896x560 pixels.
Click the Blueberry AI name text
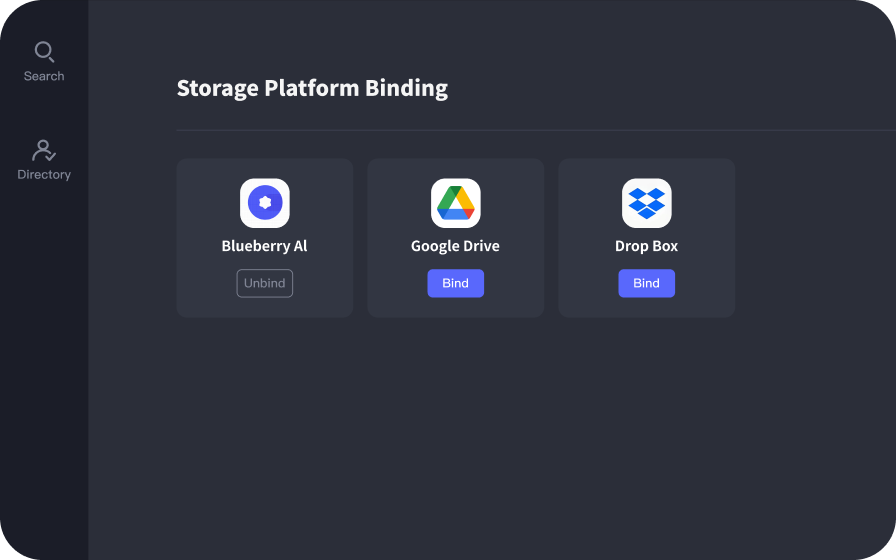point(265,246)
